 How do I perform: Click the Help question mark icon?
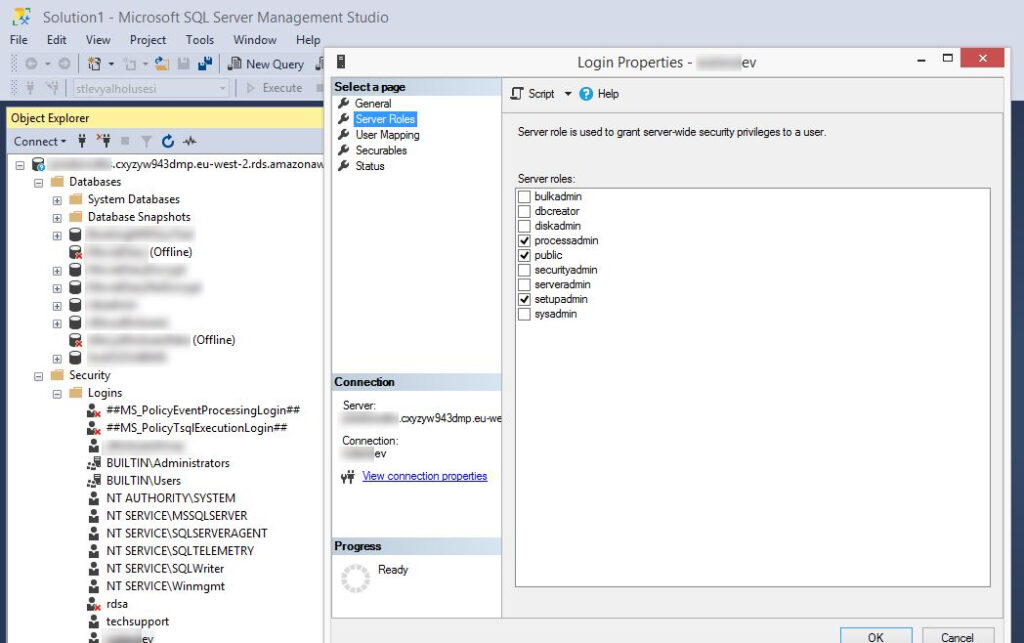point(586,94)
